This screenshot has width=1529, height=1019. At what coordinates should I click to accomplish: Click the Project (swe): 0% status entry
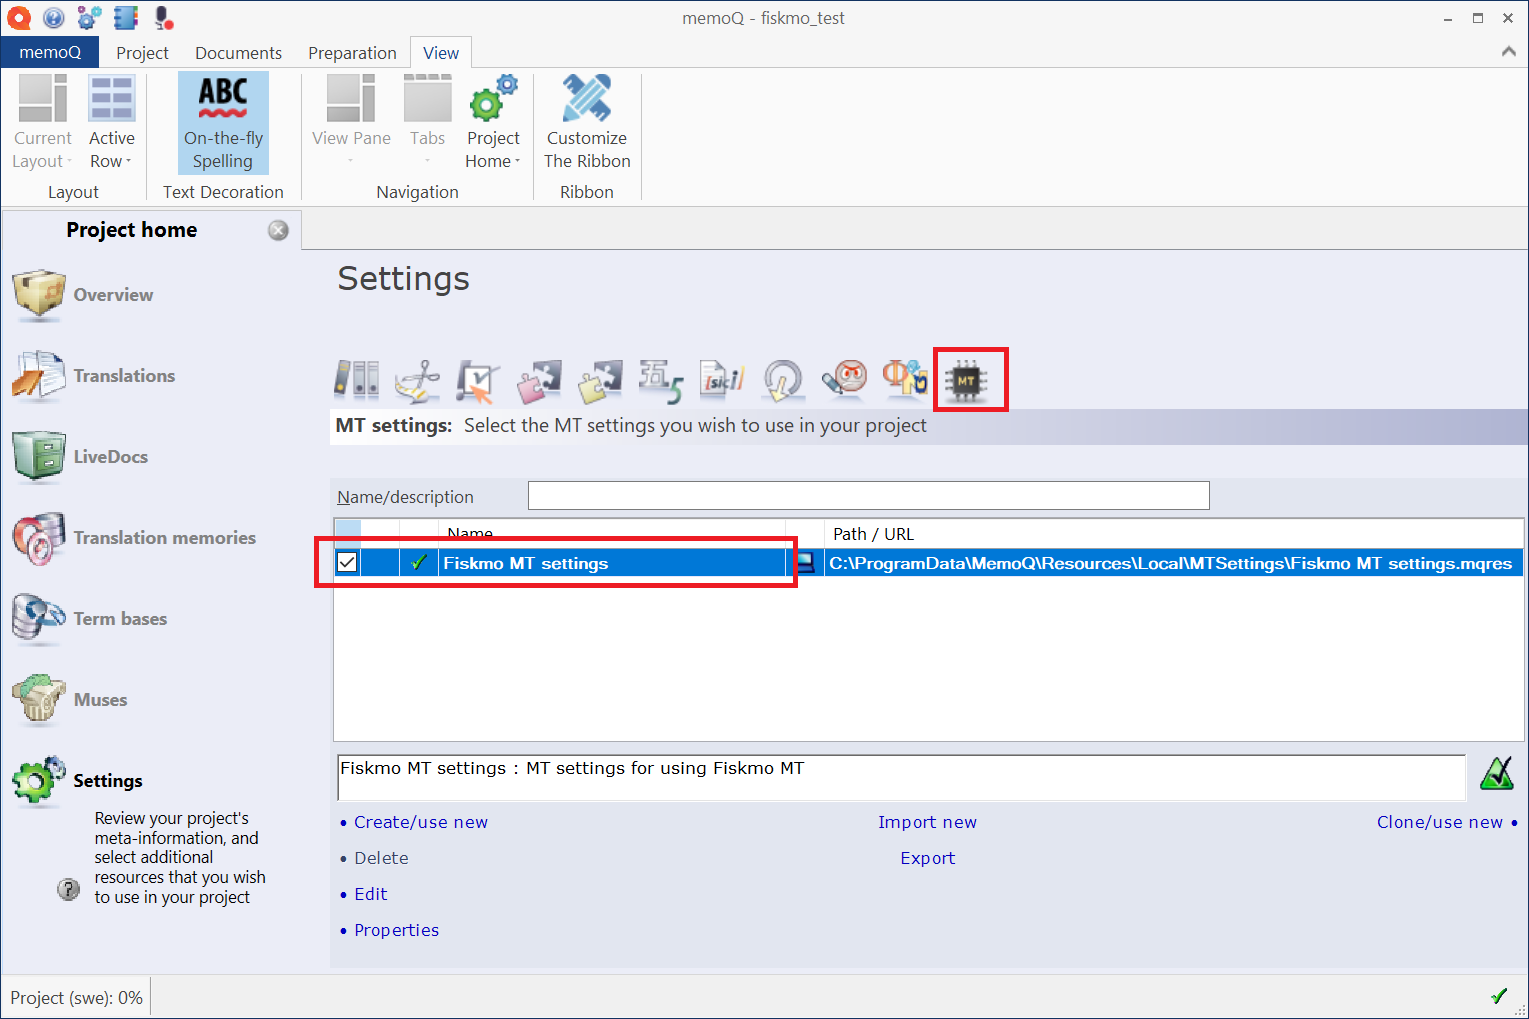point(76,997)
